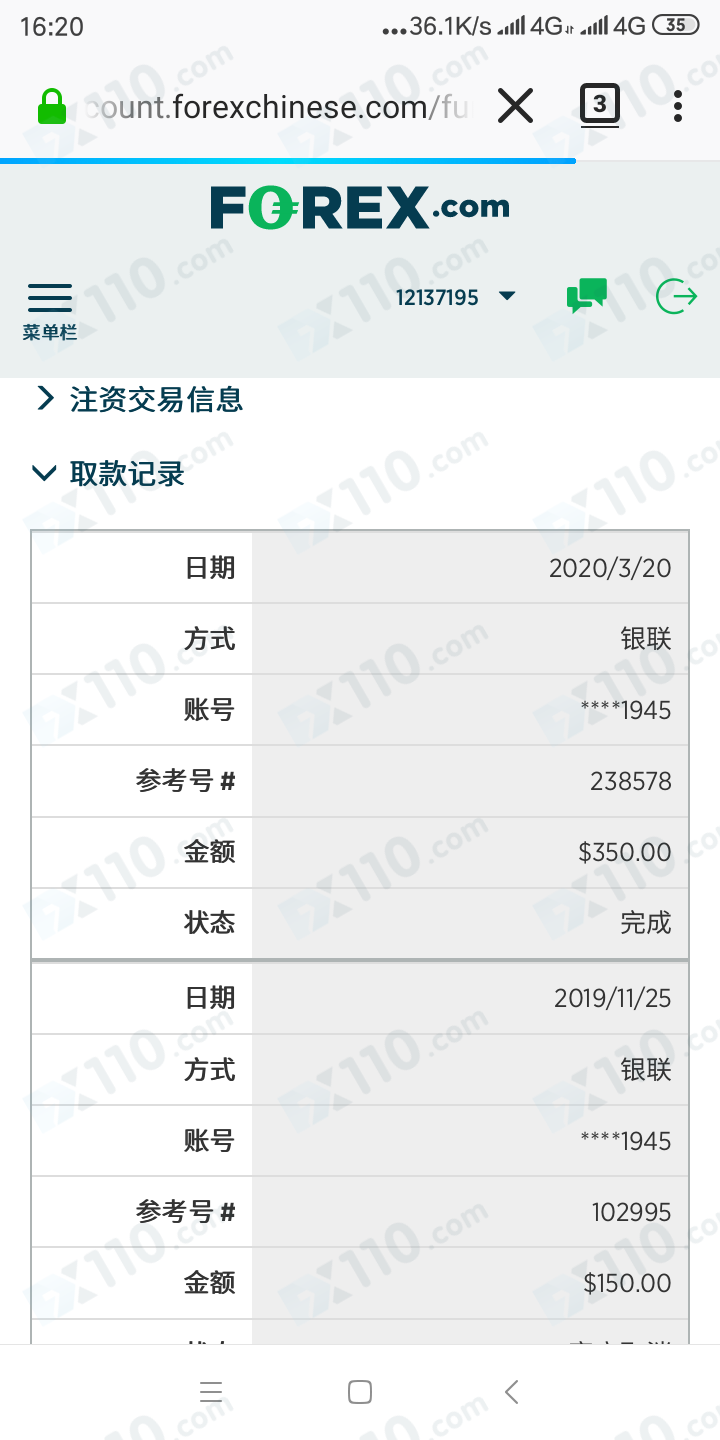
Task: Click the FOREX.com logo
Action: tap(360, 207)
